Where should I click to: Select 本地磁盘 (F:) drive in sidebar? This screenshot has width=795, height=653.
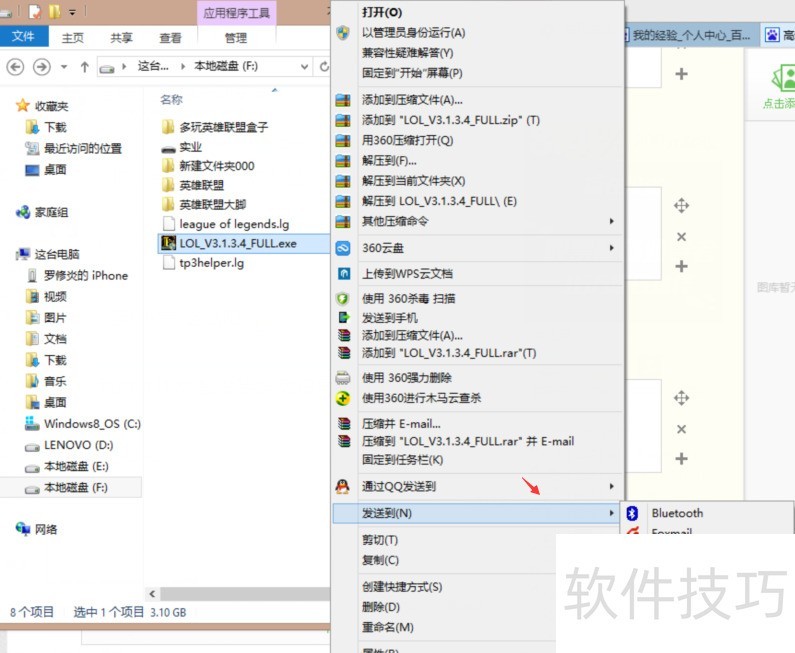coord(76,488)
